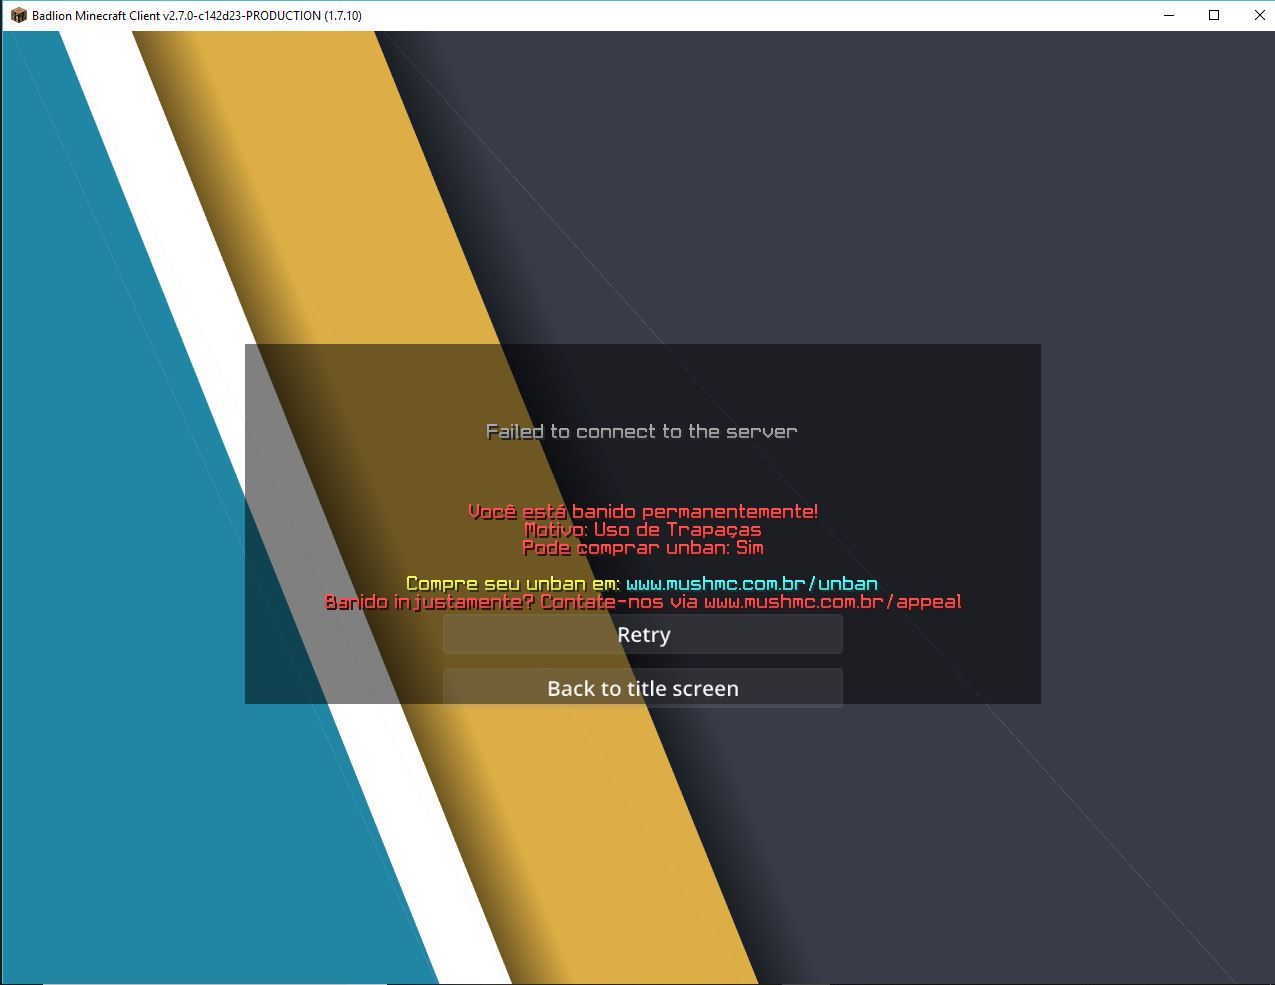Click the 'Pode comprar unban: Sim' line
Viewport: 1275px width, 985px height.
click(643, 548)
